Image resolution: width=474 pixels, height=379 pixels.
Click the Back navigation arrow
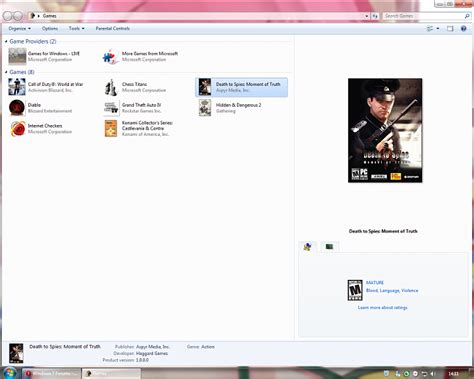pos(8,16)
